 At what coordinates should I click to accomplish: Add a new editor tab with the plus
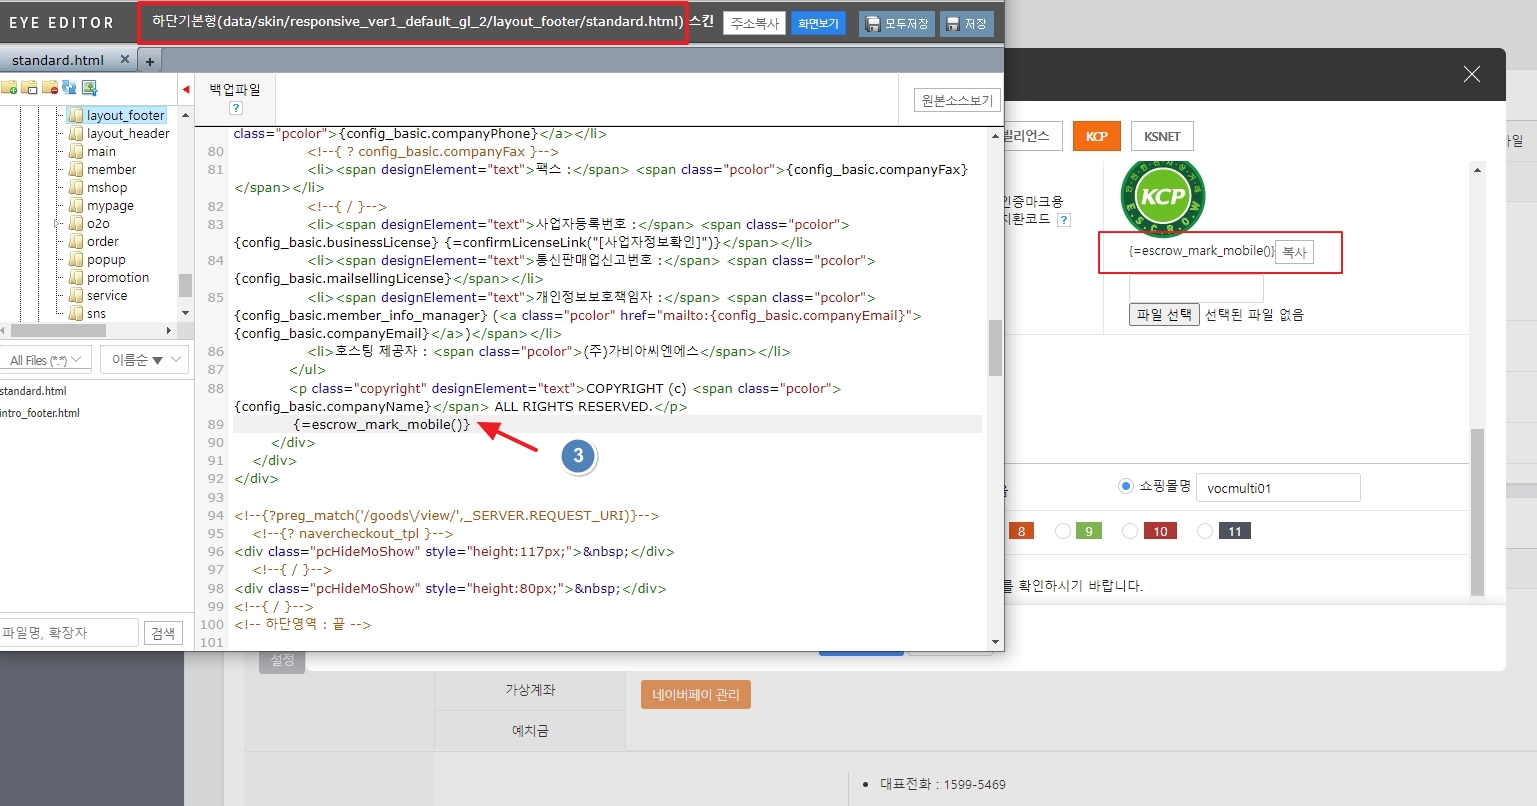pos(150,61)
